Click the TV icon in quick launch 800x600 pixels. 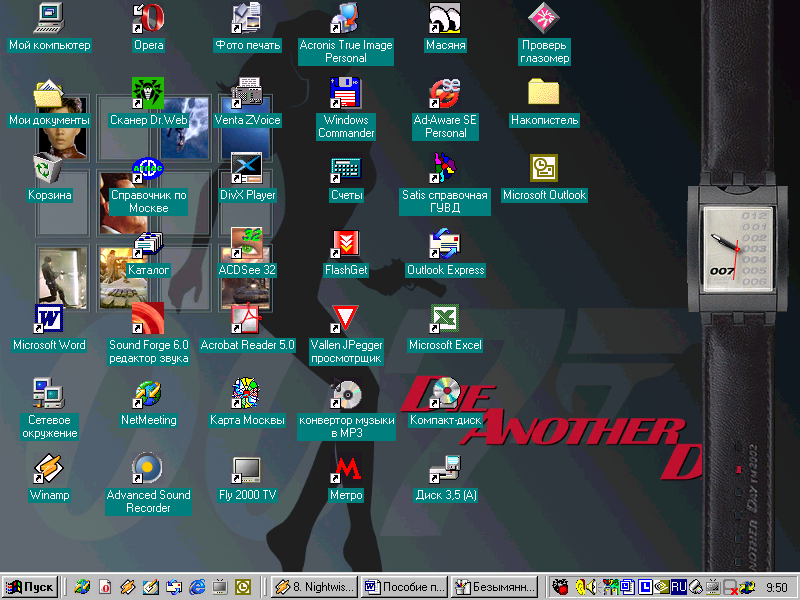point(220,587)
